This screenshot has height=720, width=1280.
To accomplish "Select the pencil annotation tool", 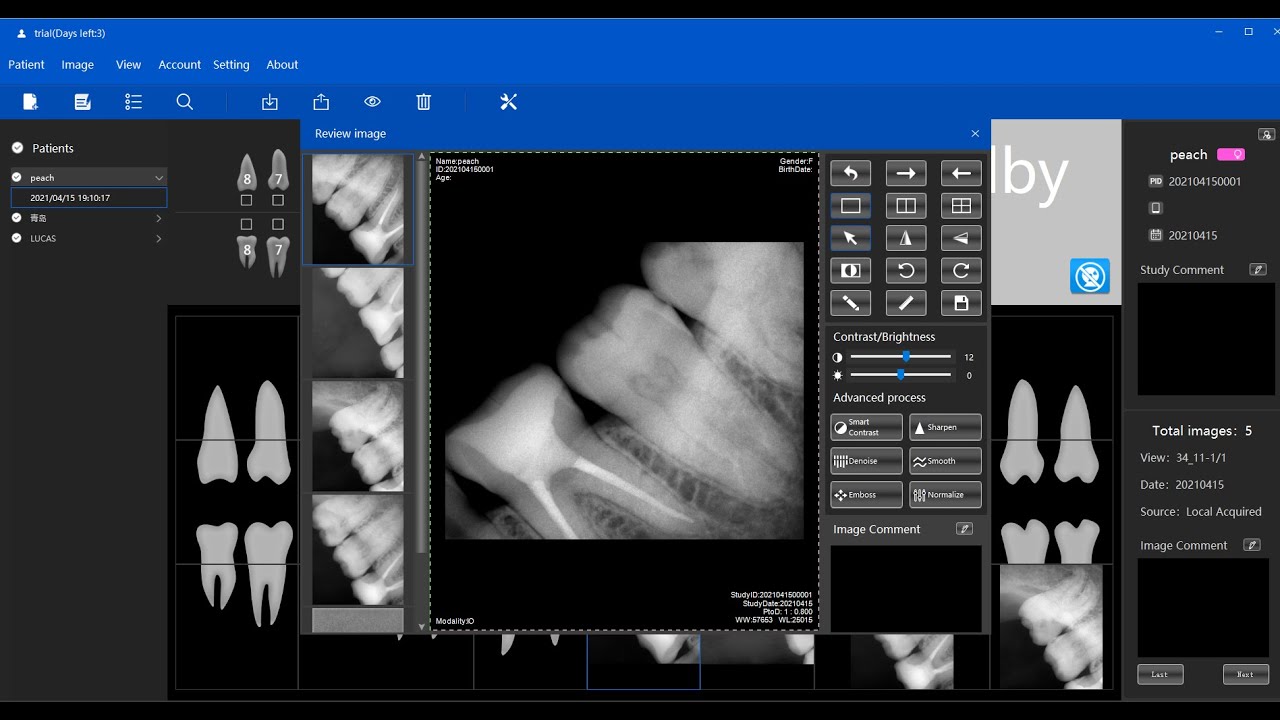I will (850, 302).
